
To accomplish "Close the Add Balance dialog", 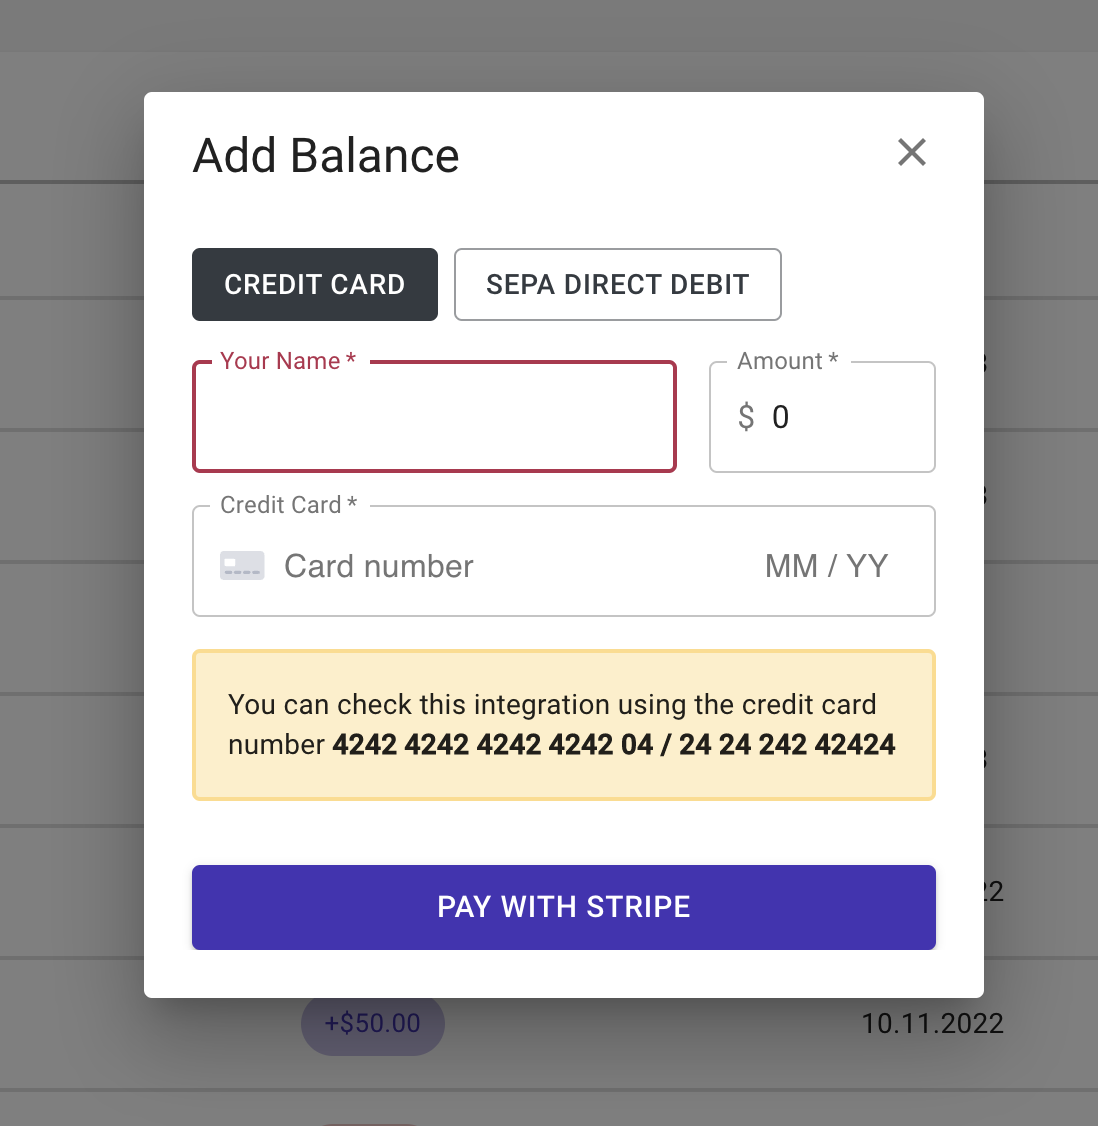I will coord(911,152).
